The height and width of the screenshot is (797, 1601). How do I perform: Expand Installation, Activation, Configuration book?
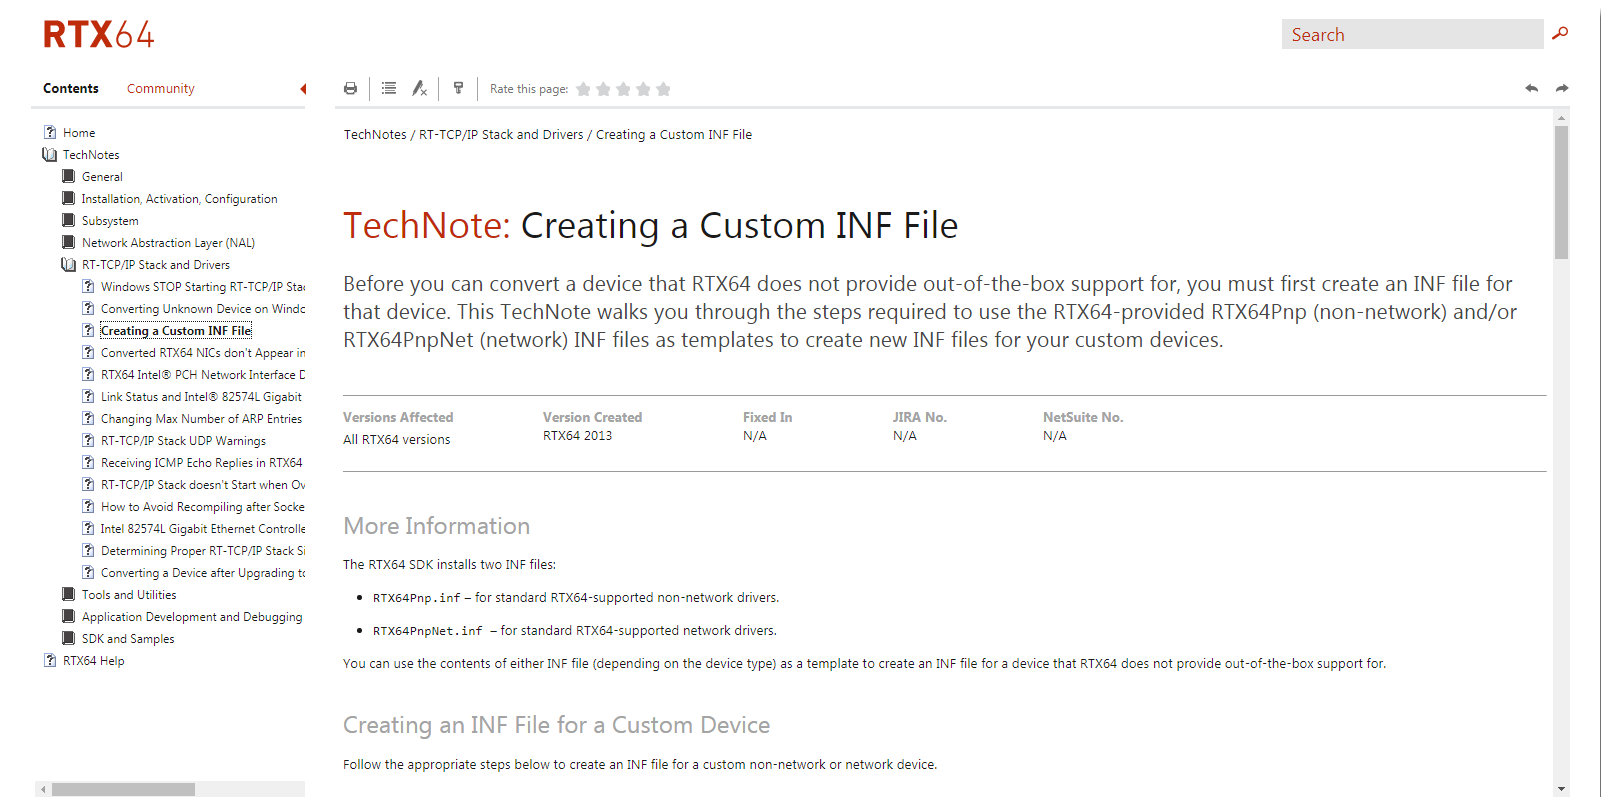point(68,198)
